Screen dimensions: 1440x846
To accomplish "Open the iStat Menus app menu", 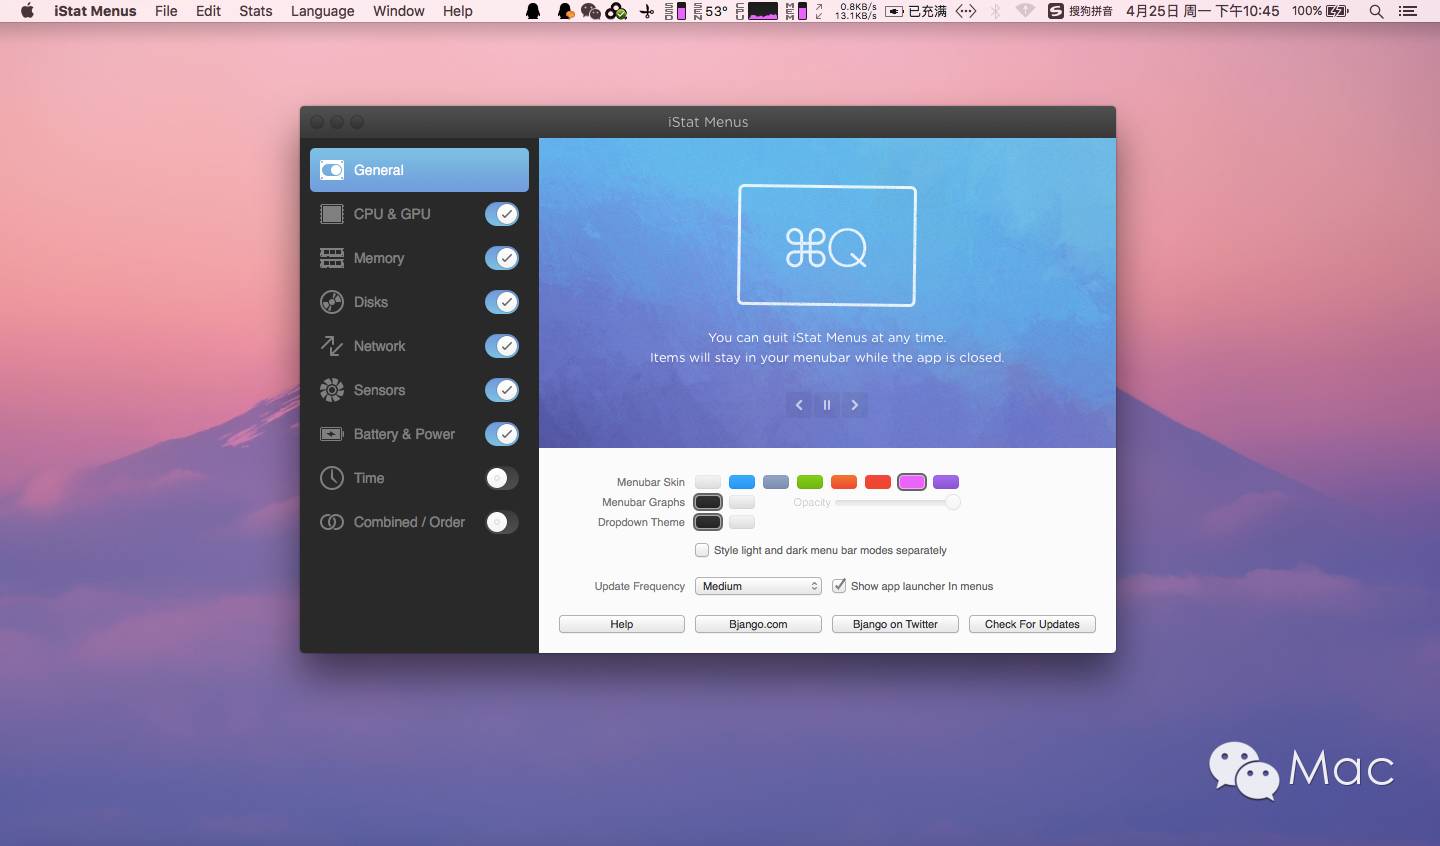I will [95, 11].
